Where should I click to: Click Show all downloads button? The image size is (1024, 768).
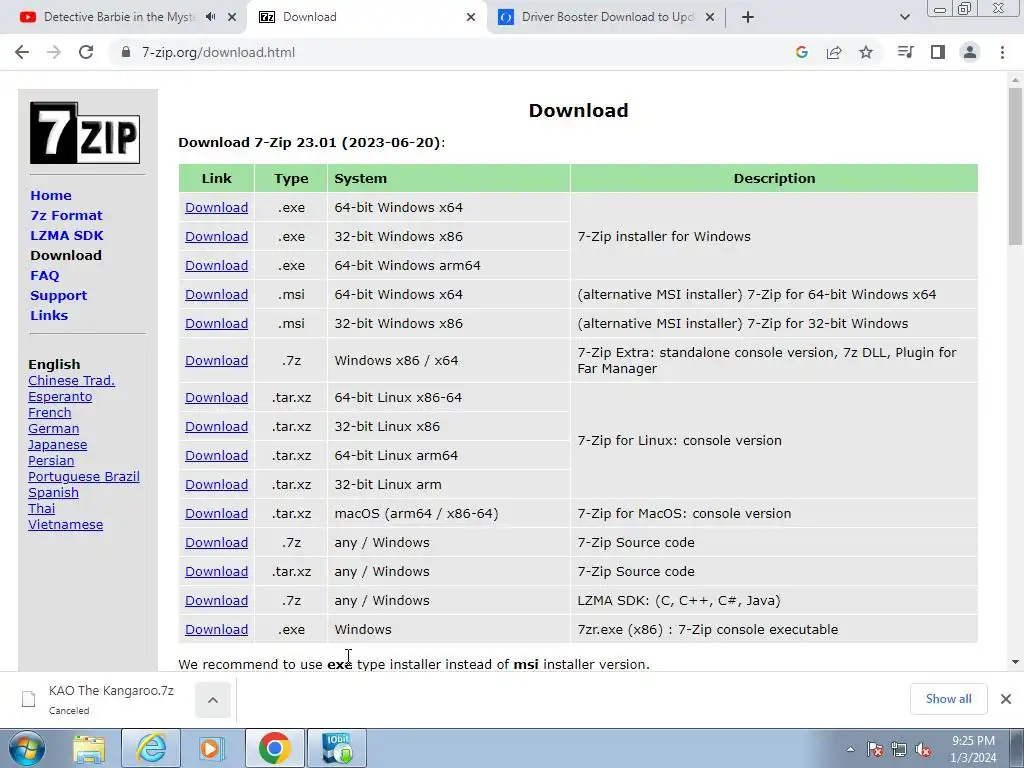tap(948, 699)
